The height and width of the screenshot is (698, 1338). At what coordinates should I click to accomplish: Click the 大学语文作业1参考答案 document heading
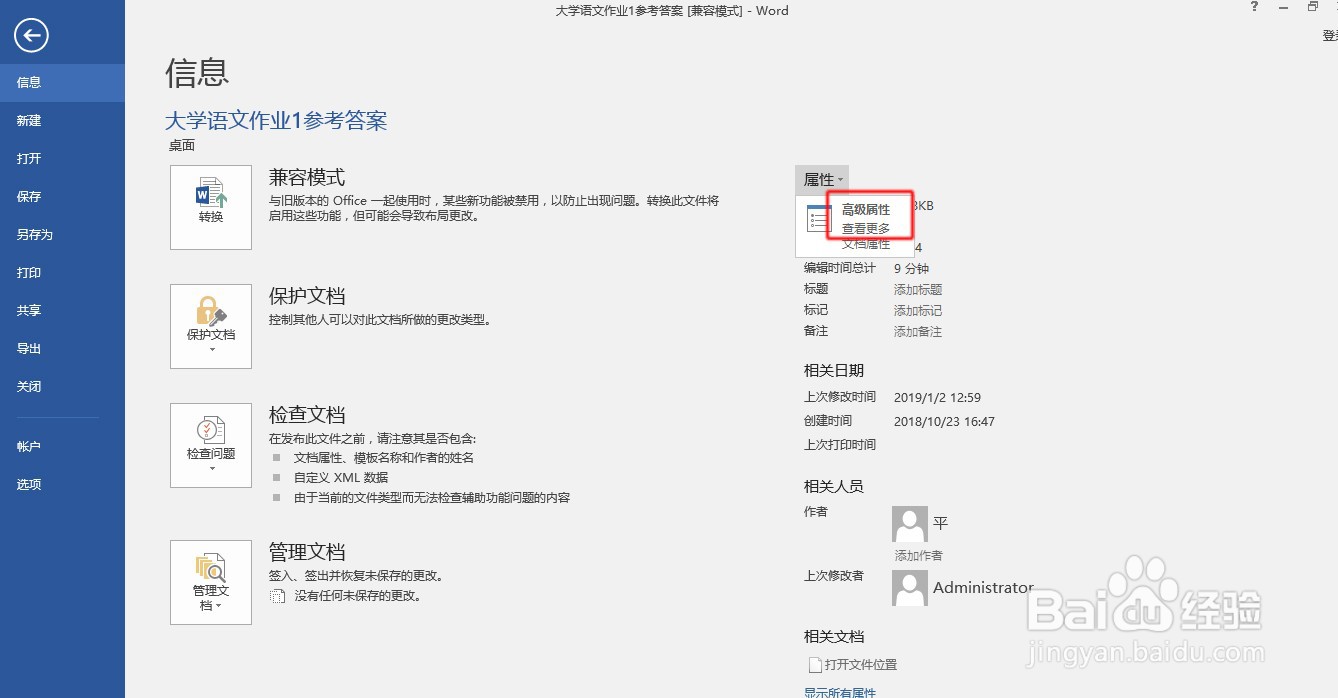coord(276,121)
